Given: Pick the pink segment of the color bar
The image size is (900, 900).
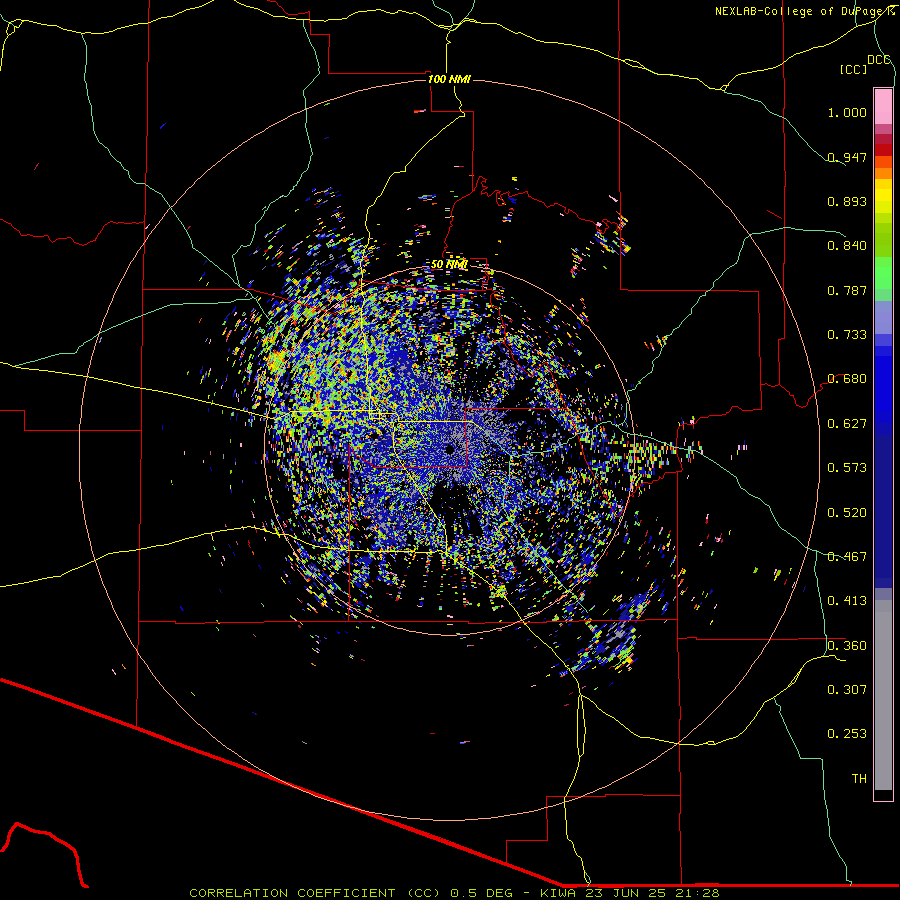Looking at the screenshot, I should click(x=883, y=106).
